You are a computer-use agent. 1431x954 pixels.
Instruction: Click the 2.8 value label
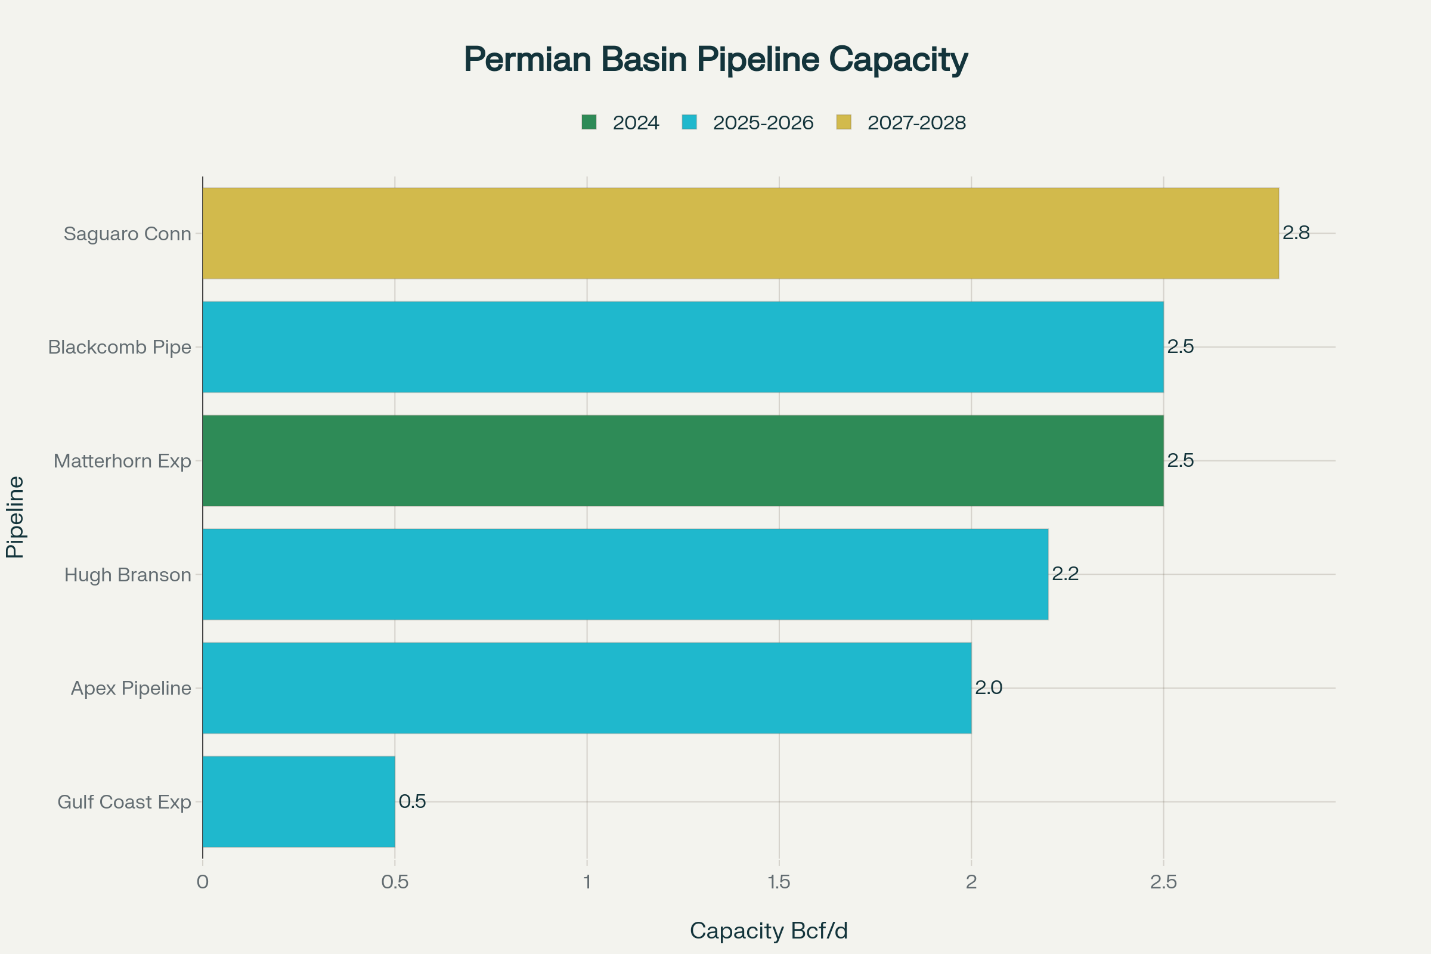[1296, 233]
